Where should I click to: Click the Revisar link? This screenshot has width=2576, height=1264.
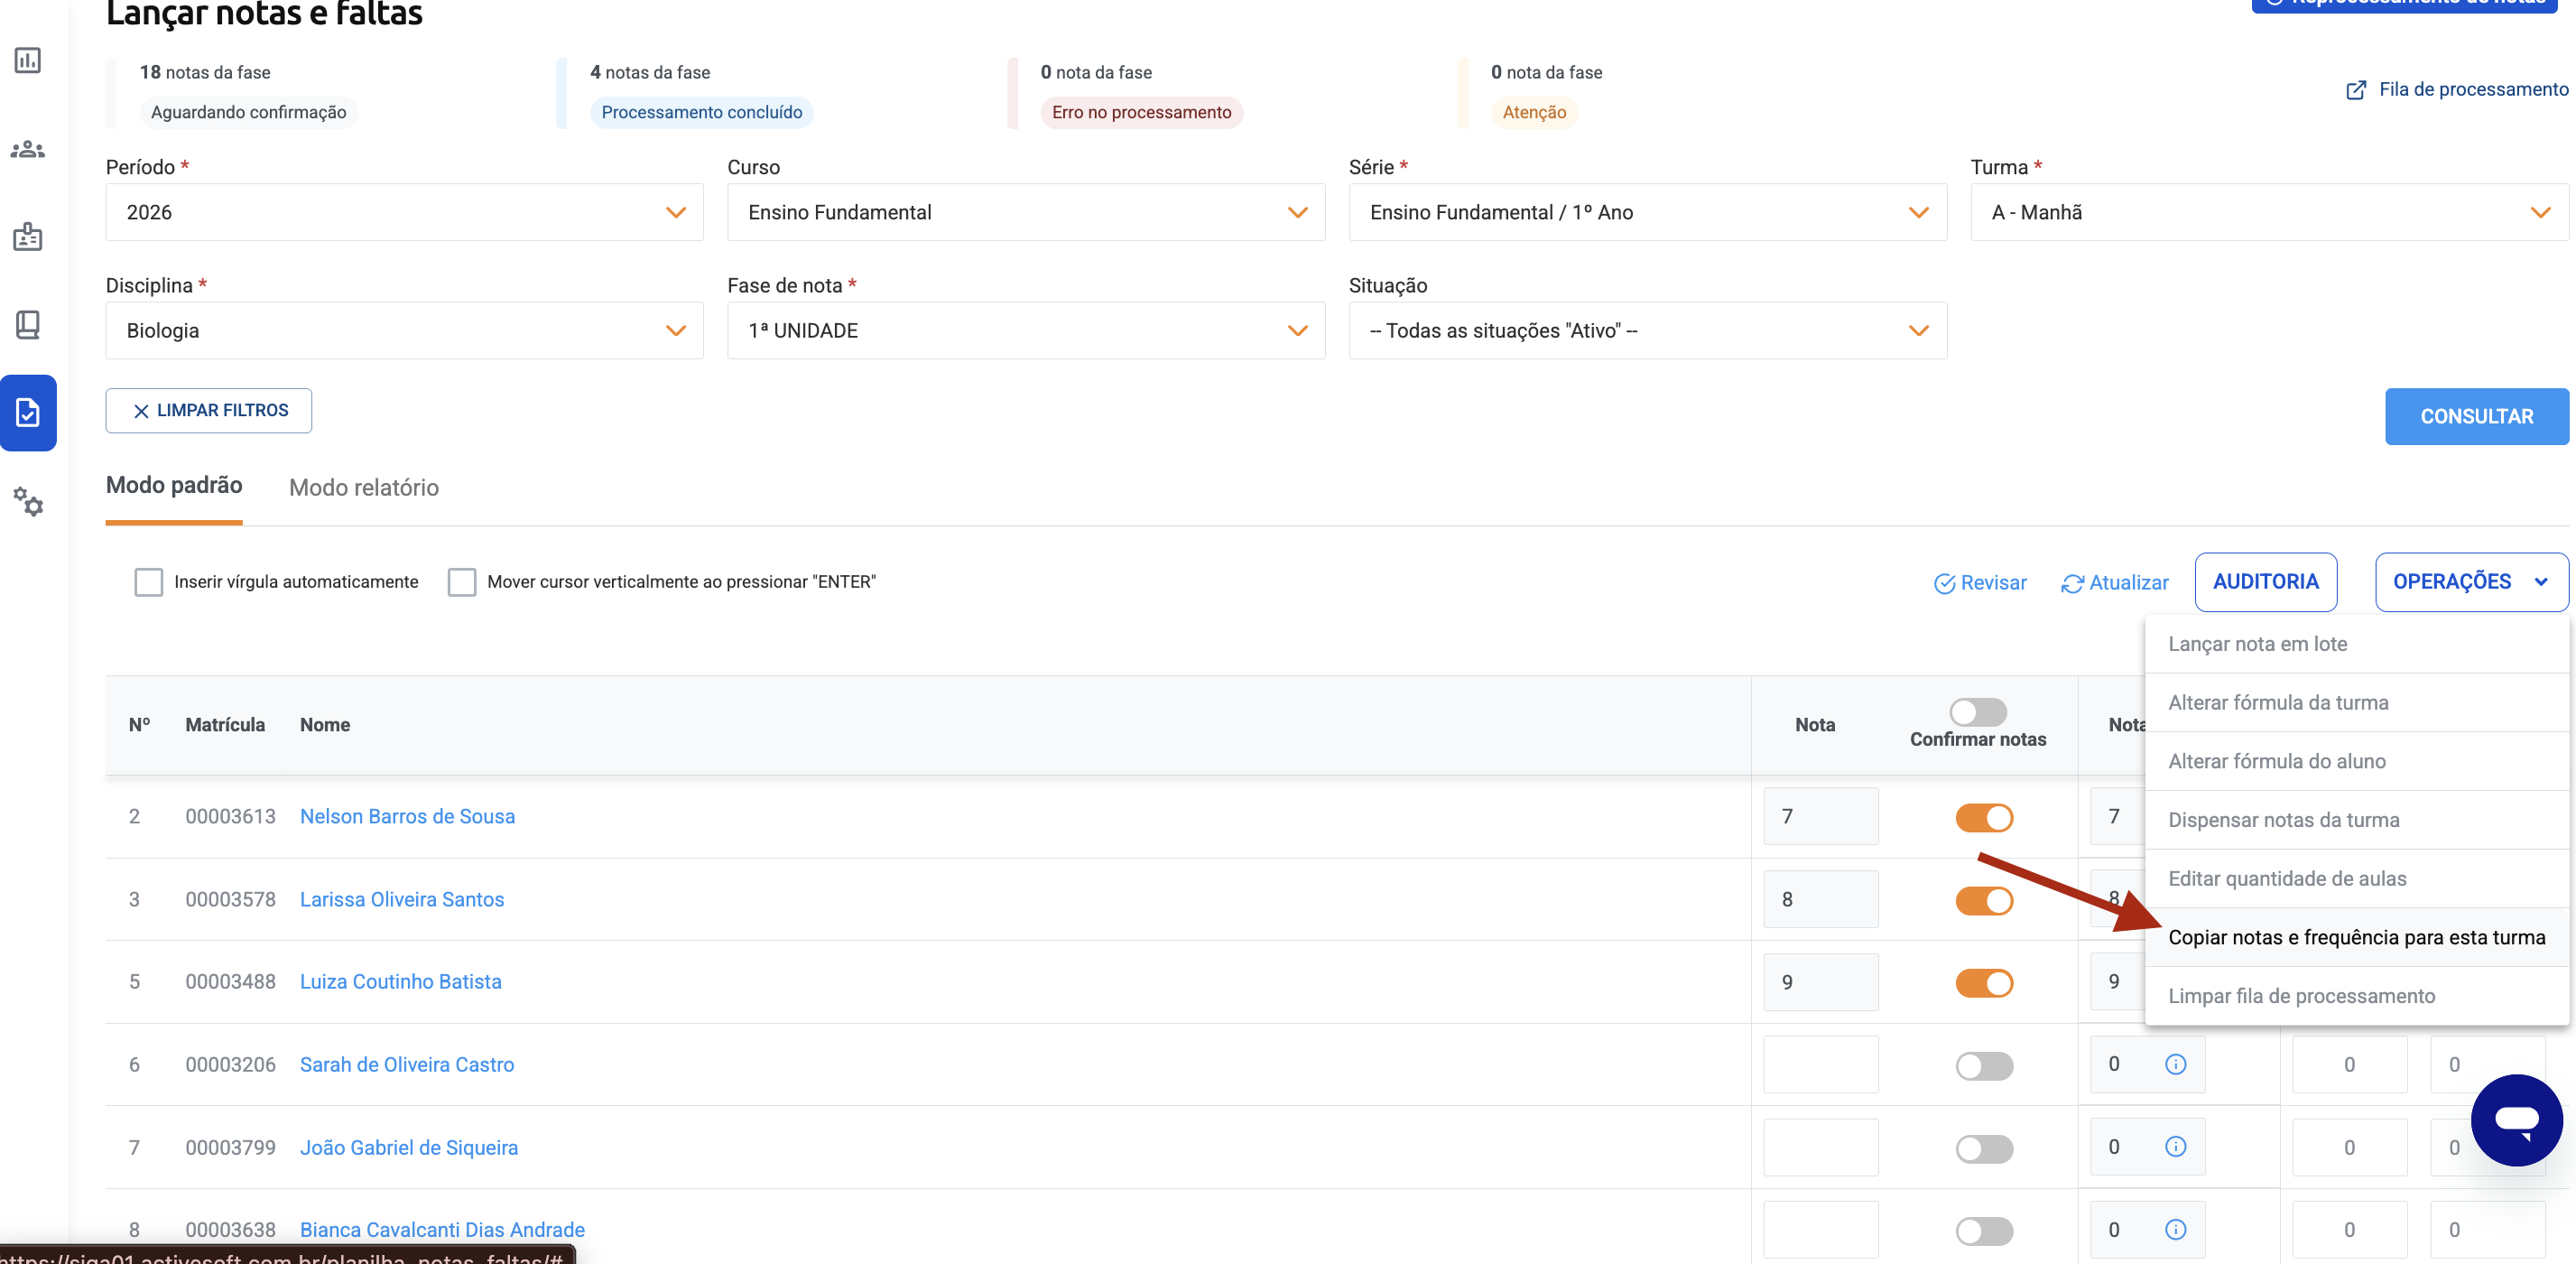click(x=1979, y=583)
